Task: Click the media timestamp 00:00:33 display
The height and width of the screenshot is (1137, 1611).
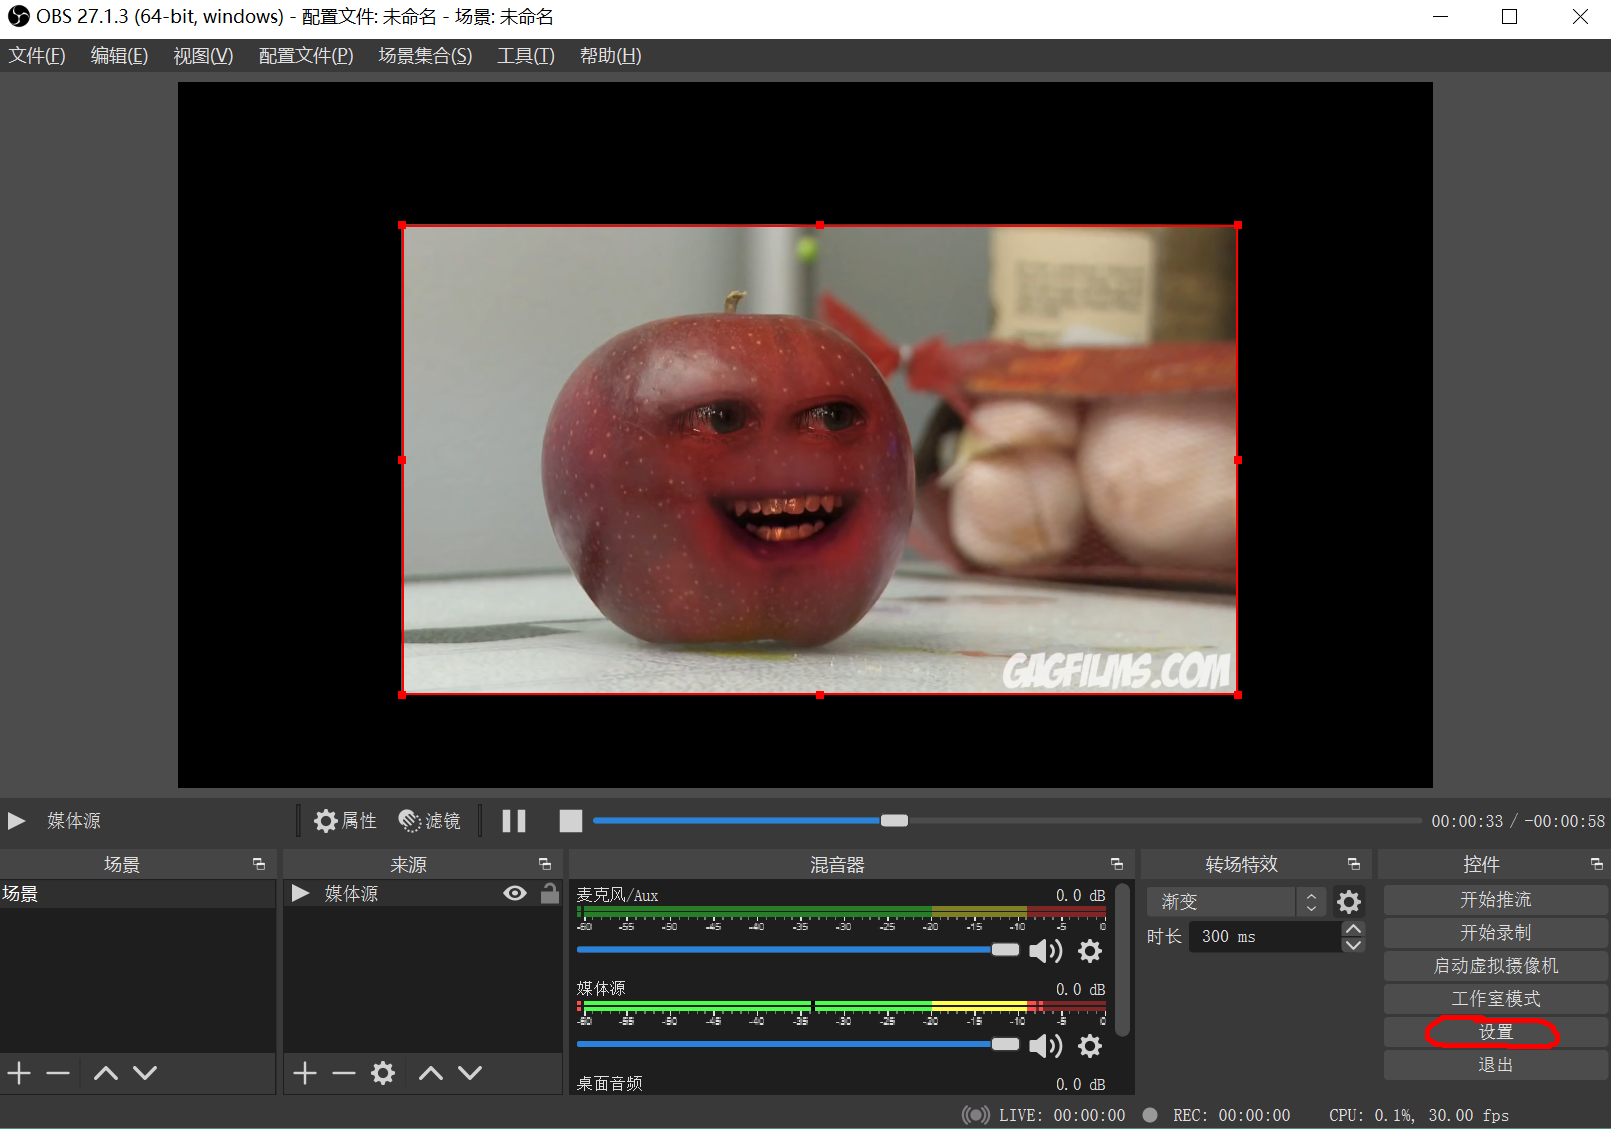Action: click(x=1467, y=821)
